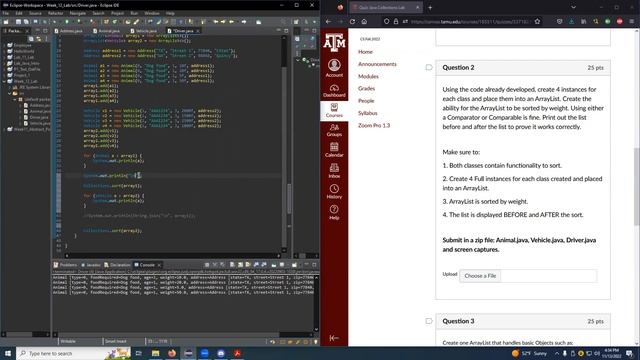Open the Calendar in Canvas sidebar
The width and height of the screenshot is (640, 360).
[334, 150]
